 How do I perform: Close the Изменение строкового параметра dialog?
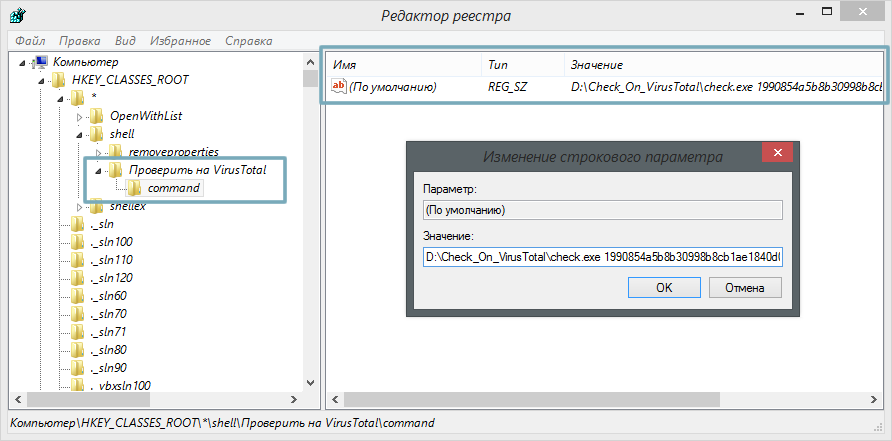[x=778, y=153]
